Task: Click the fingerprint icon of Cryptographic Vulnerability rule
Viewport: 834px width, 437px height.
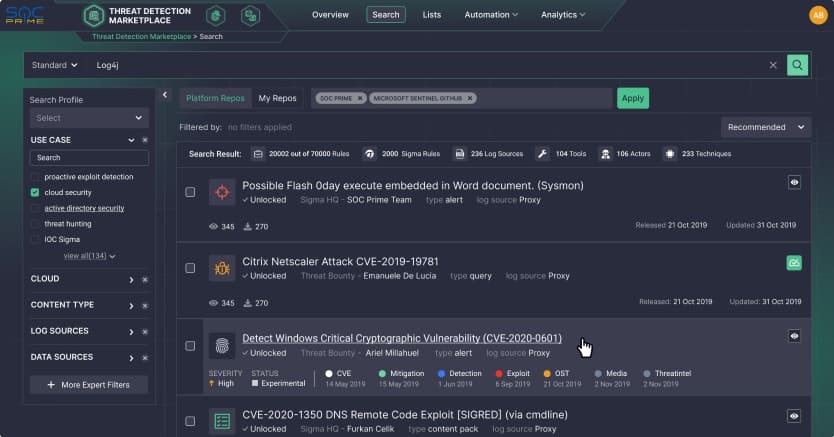Action: point(222,345)
